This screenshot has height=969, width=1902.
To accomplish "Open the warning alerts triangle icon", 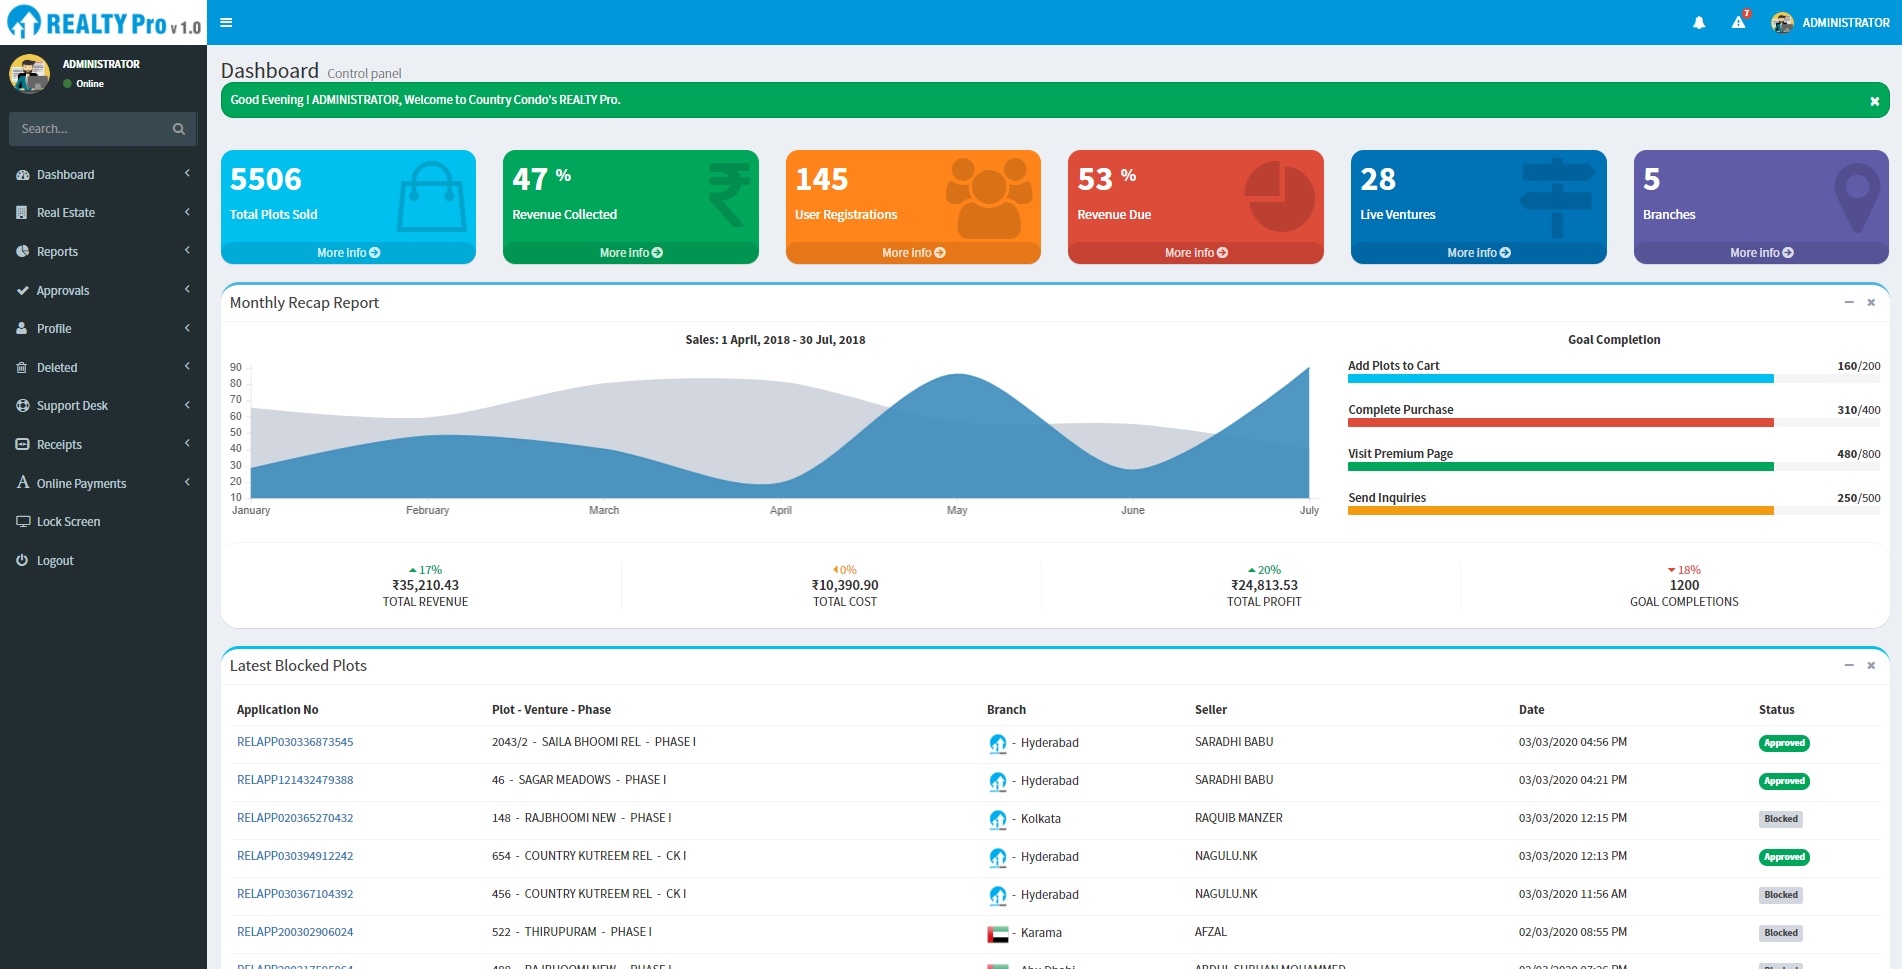I will click(1738, 23).
